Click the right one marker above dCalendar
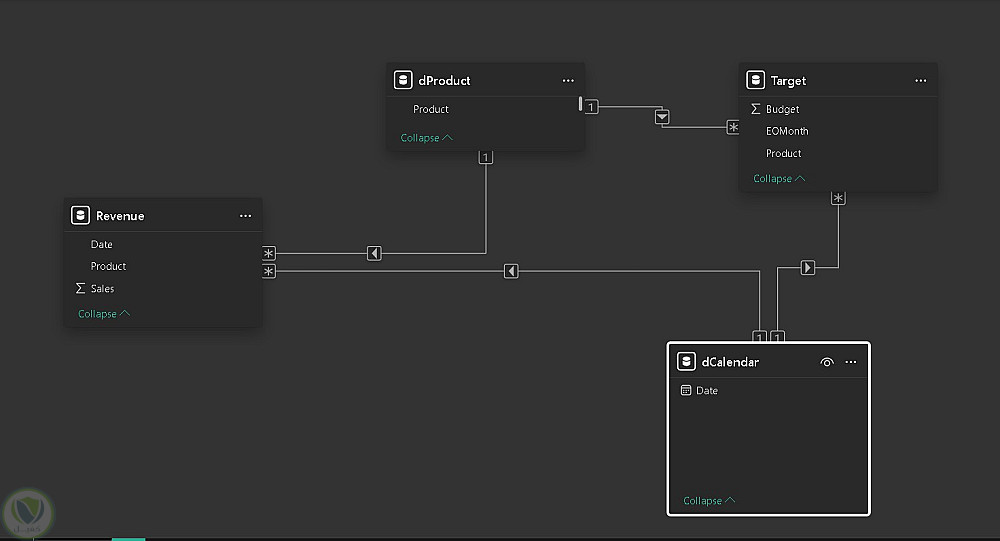The width and height of the screenshot is (1000, 541). 777,336
